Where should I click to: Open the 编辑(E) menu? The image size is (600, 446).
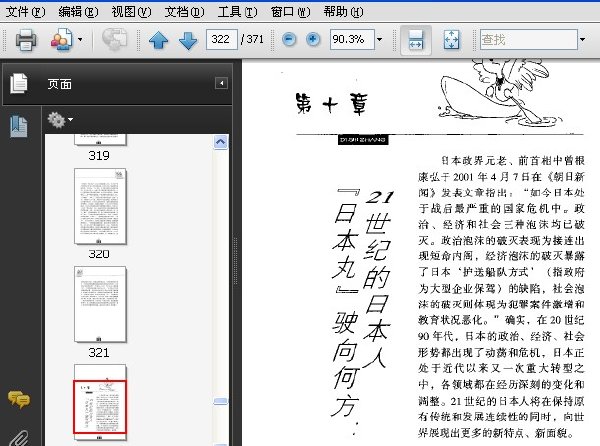pyautogui.click(x=78, y=12)
